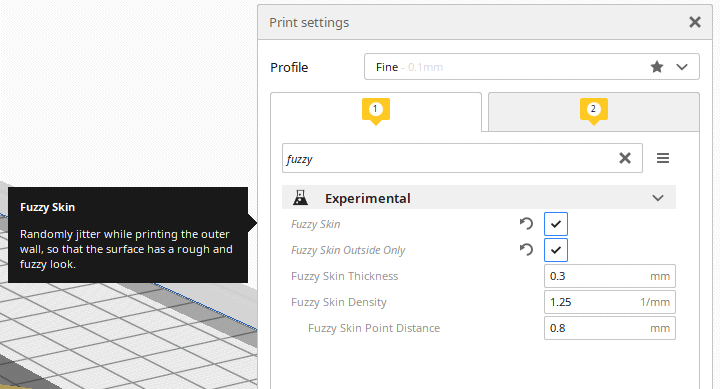Viewport: 720px width, 389px height.
Task: Reset the Fuzzy Skin setting
Action: click(x=526, y=224)
